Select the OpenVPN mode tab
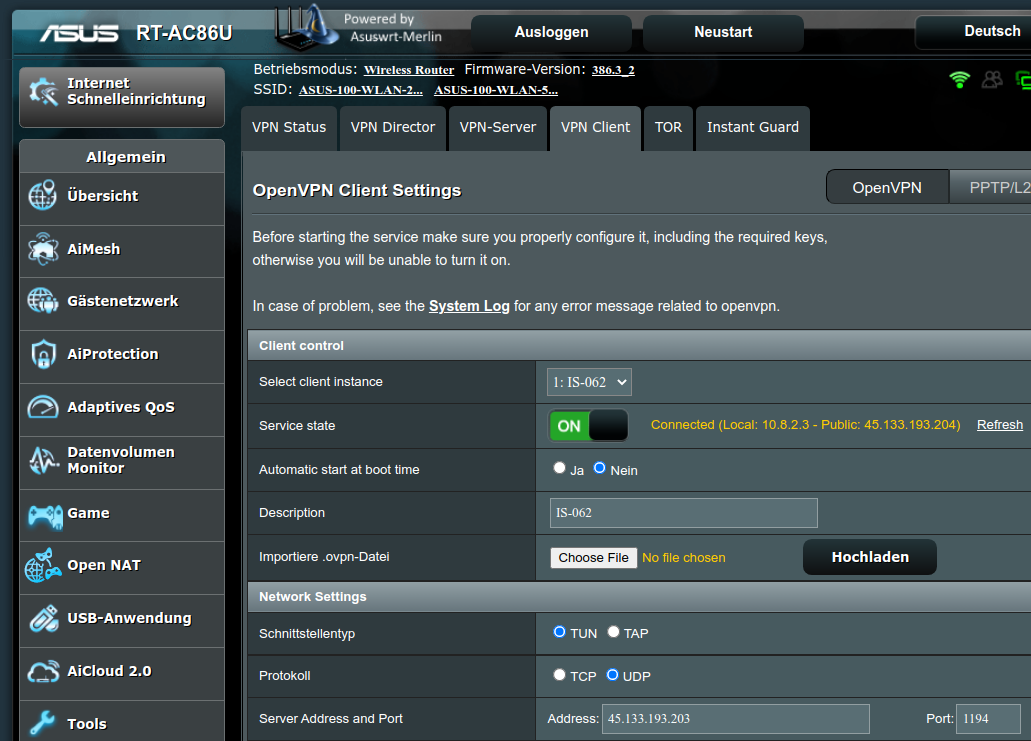Screen dimensions: 1031x741 point(888,187)
